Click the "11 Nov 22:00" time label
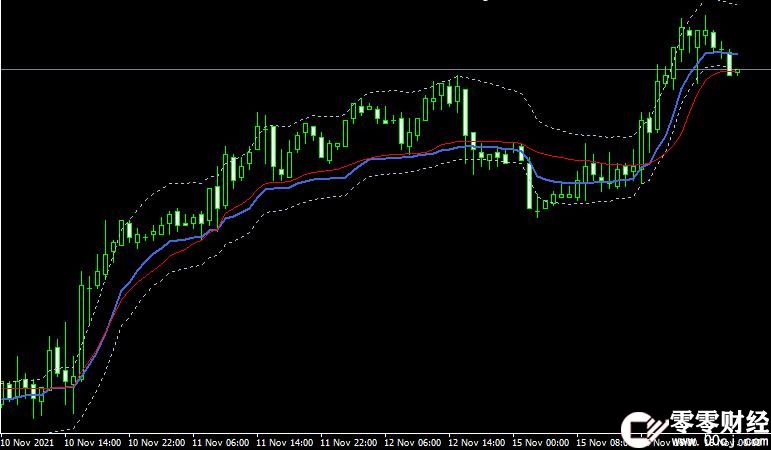The height and width of the screenshot is (450, 771). (x=349, y=443)
